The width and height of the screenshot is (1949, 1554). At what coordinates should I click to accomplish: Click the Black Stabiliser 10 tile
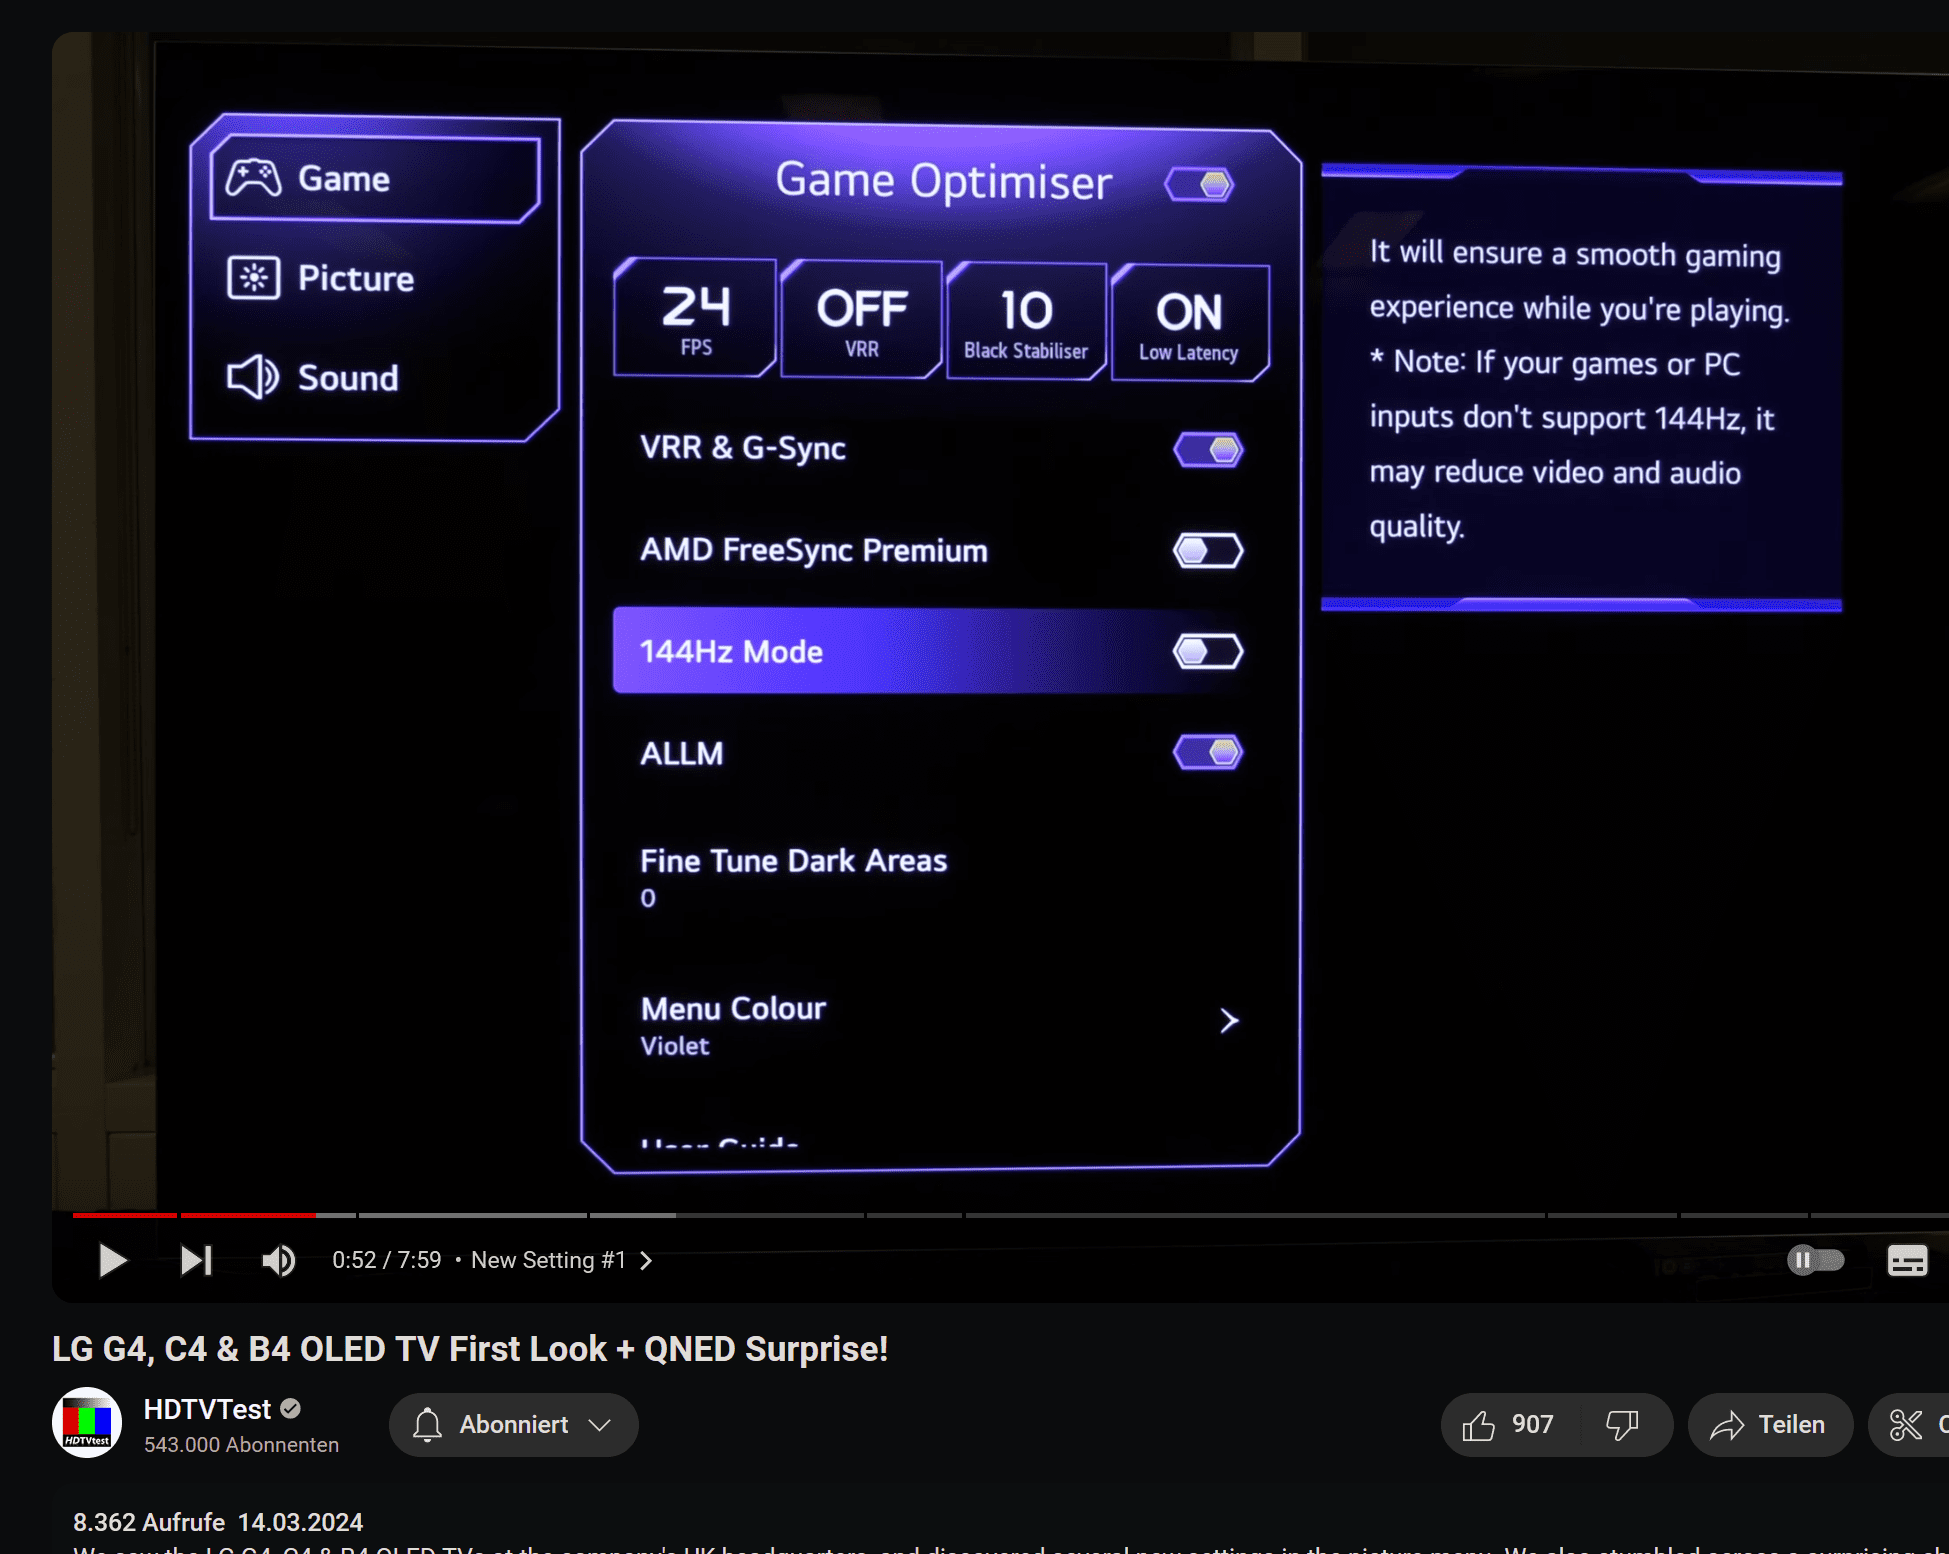[1026, 322]
